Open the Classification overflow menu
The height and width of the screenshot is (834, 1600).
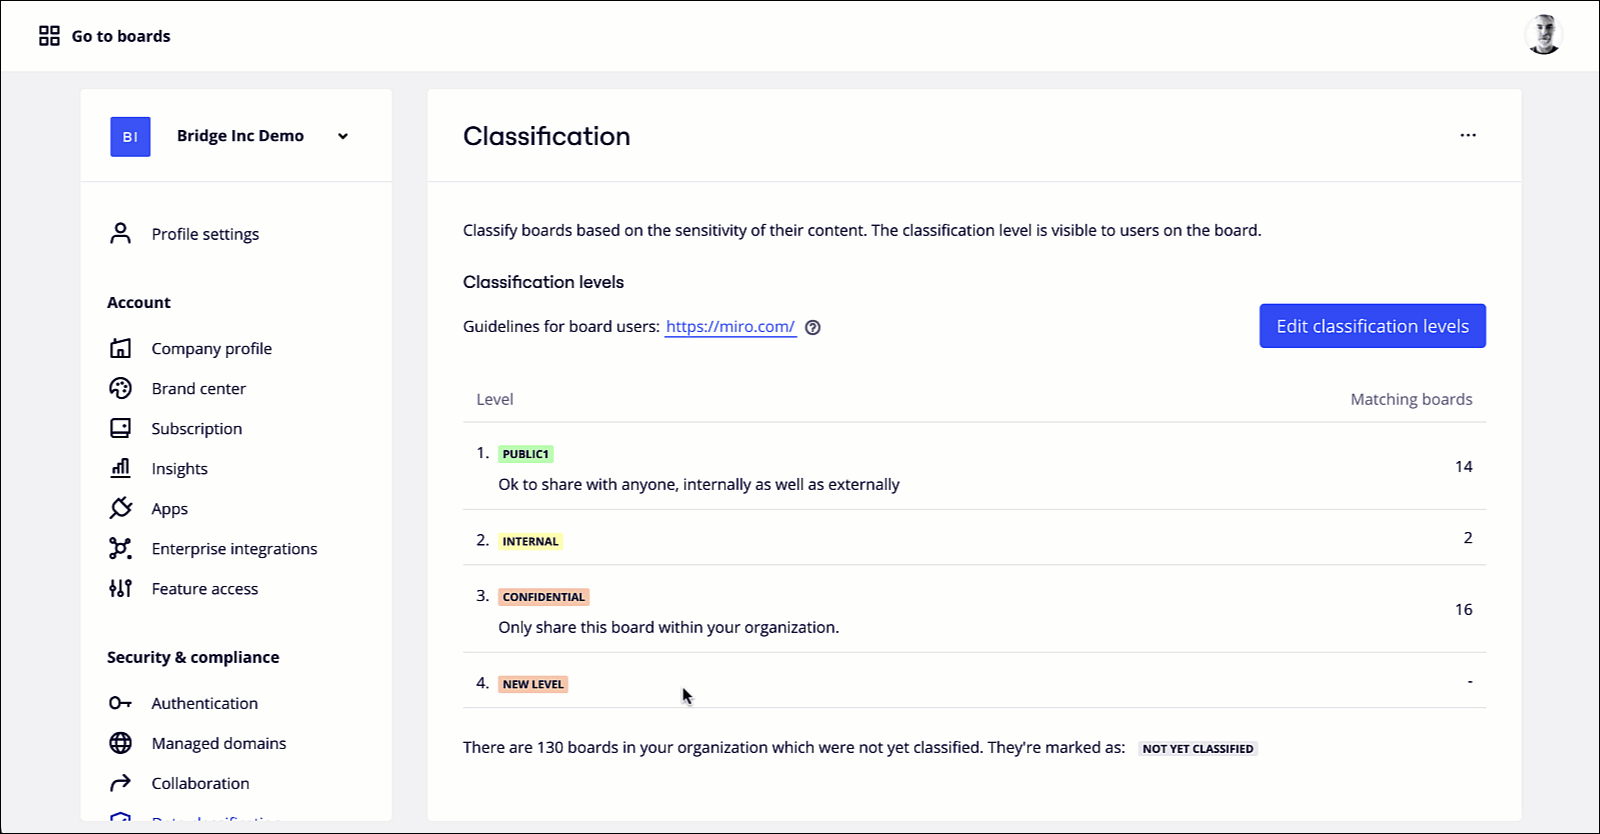1468,135
